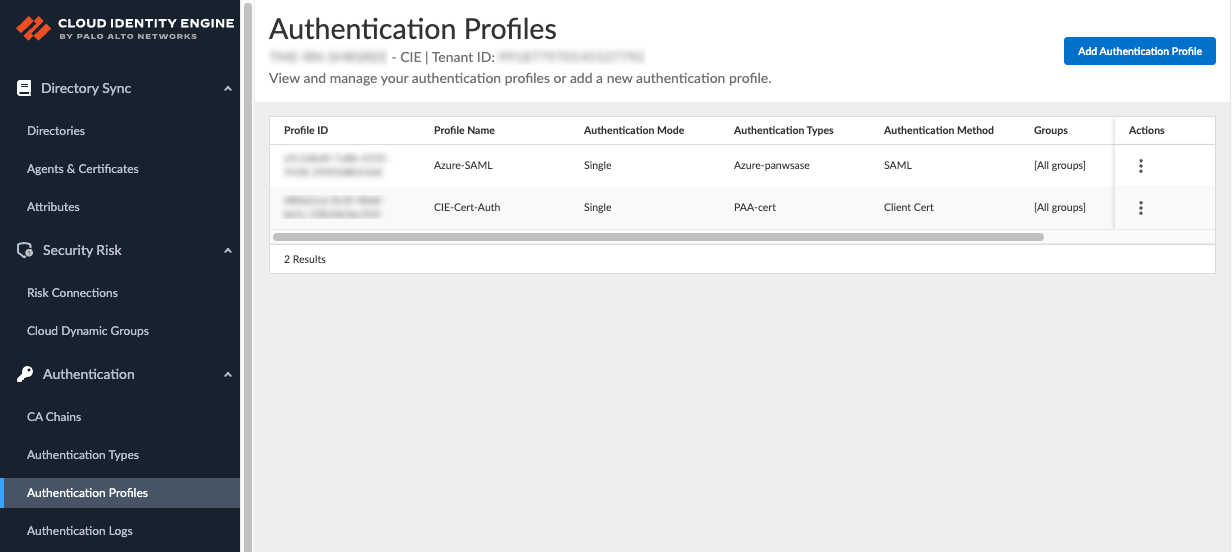The height and width of the screenshot is (552, 1232).
Task: Collapse the Directory Sync section
Action: click(x=228, y=89)
